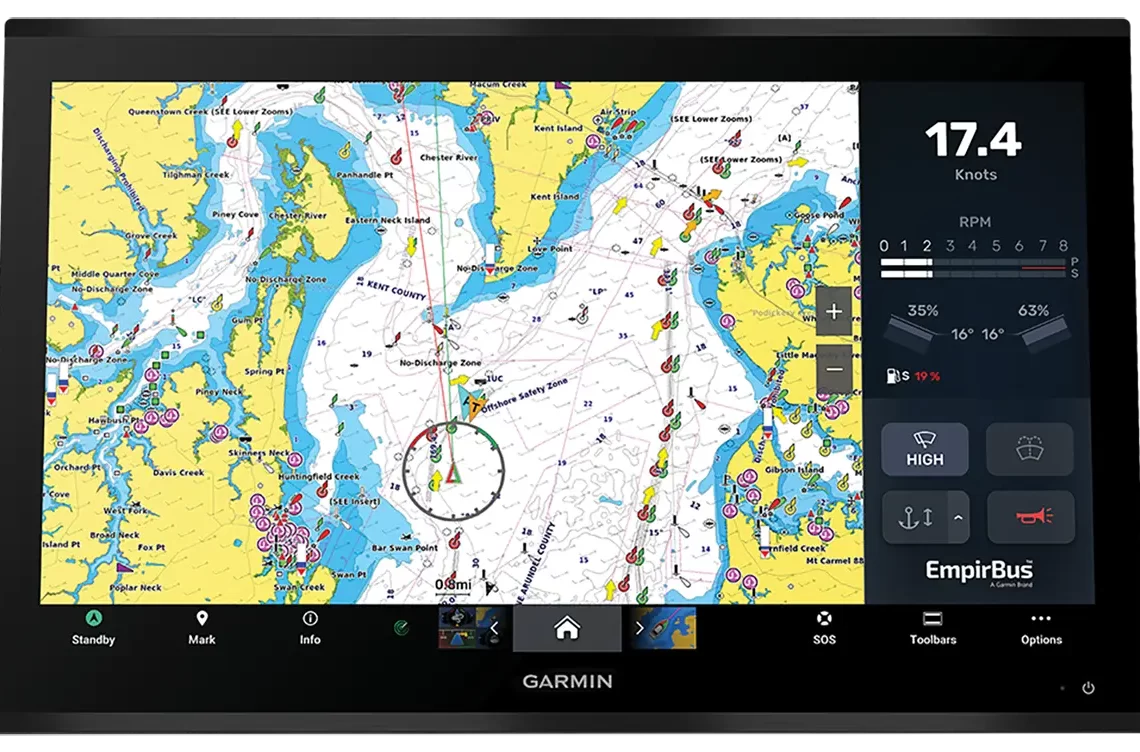The width and height of the screenshot is (1140, 752).
Task: Tap the anchor windlass control
Action: (x=915, y=518)
